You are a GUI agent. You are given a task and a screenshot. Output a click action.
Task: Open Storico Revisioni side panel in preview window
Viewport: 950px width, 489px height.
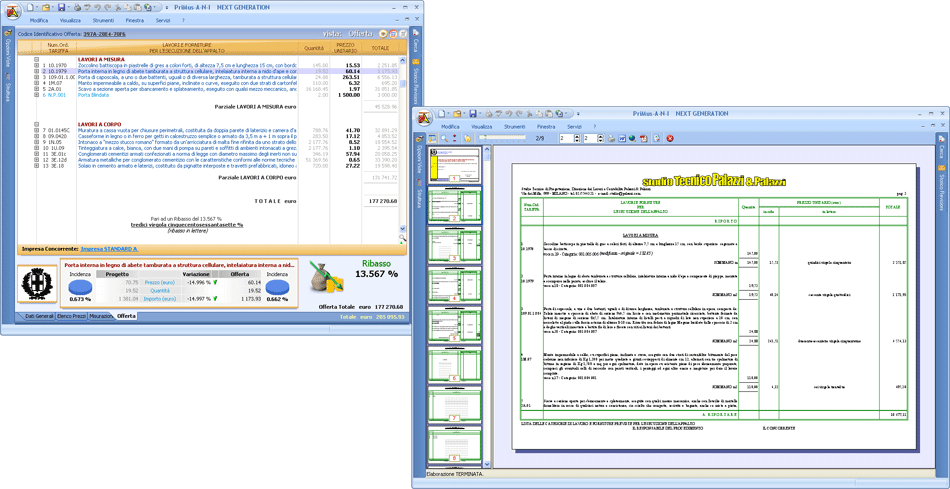(942, 186)
